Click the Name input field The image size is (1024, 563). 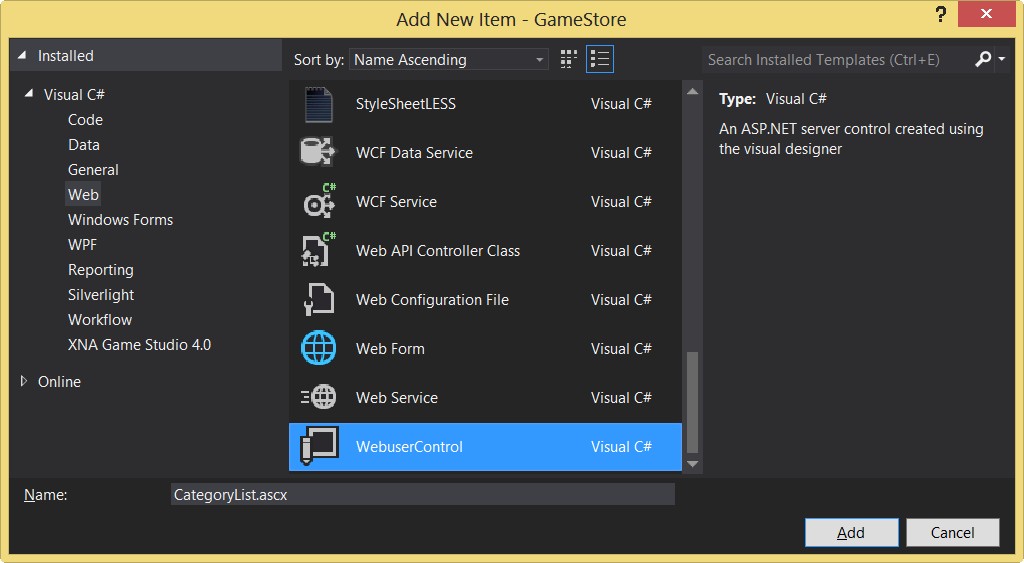(x=423, y=494)
